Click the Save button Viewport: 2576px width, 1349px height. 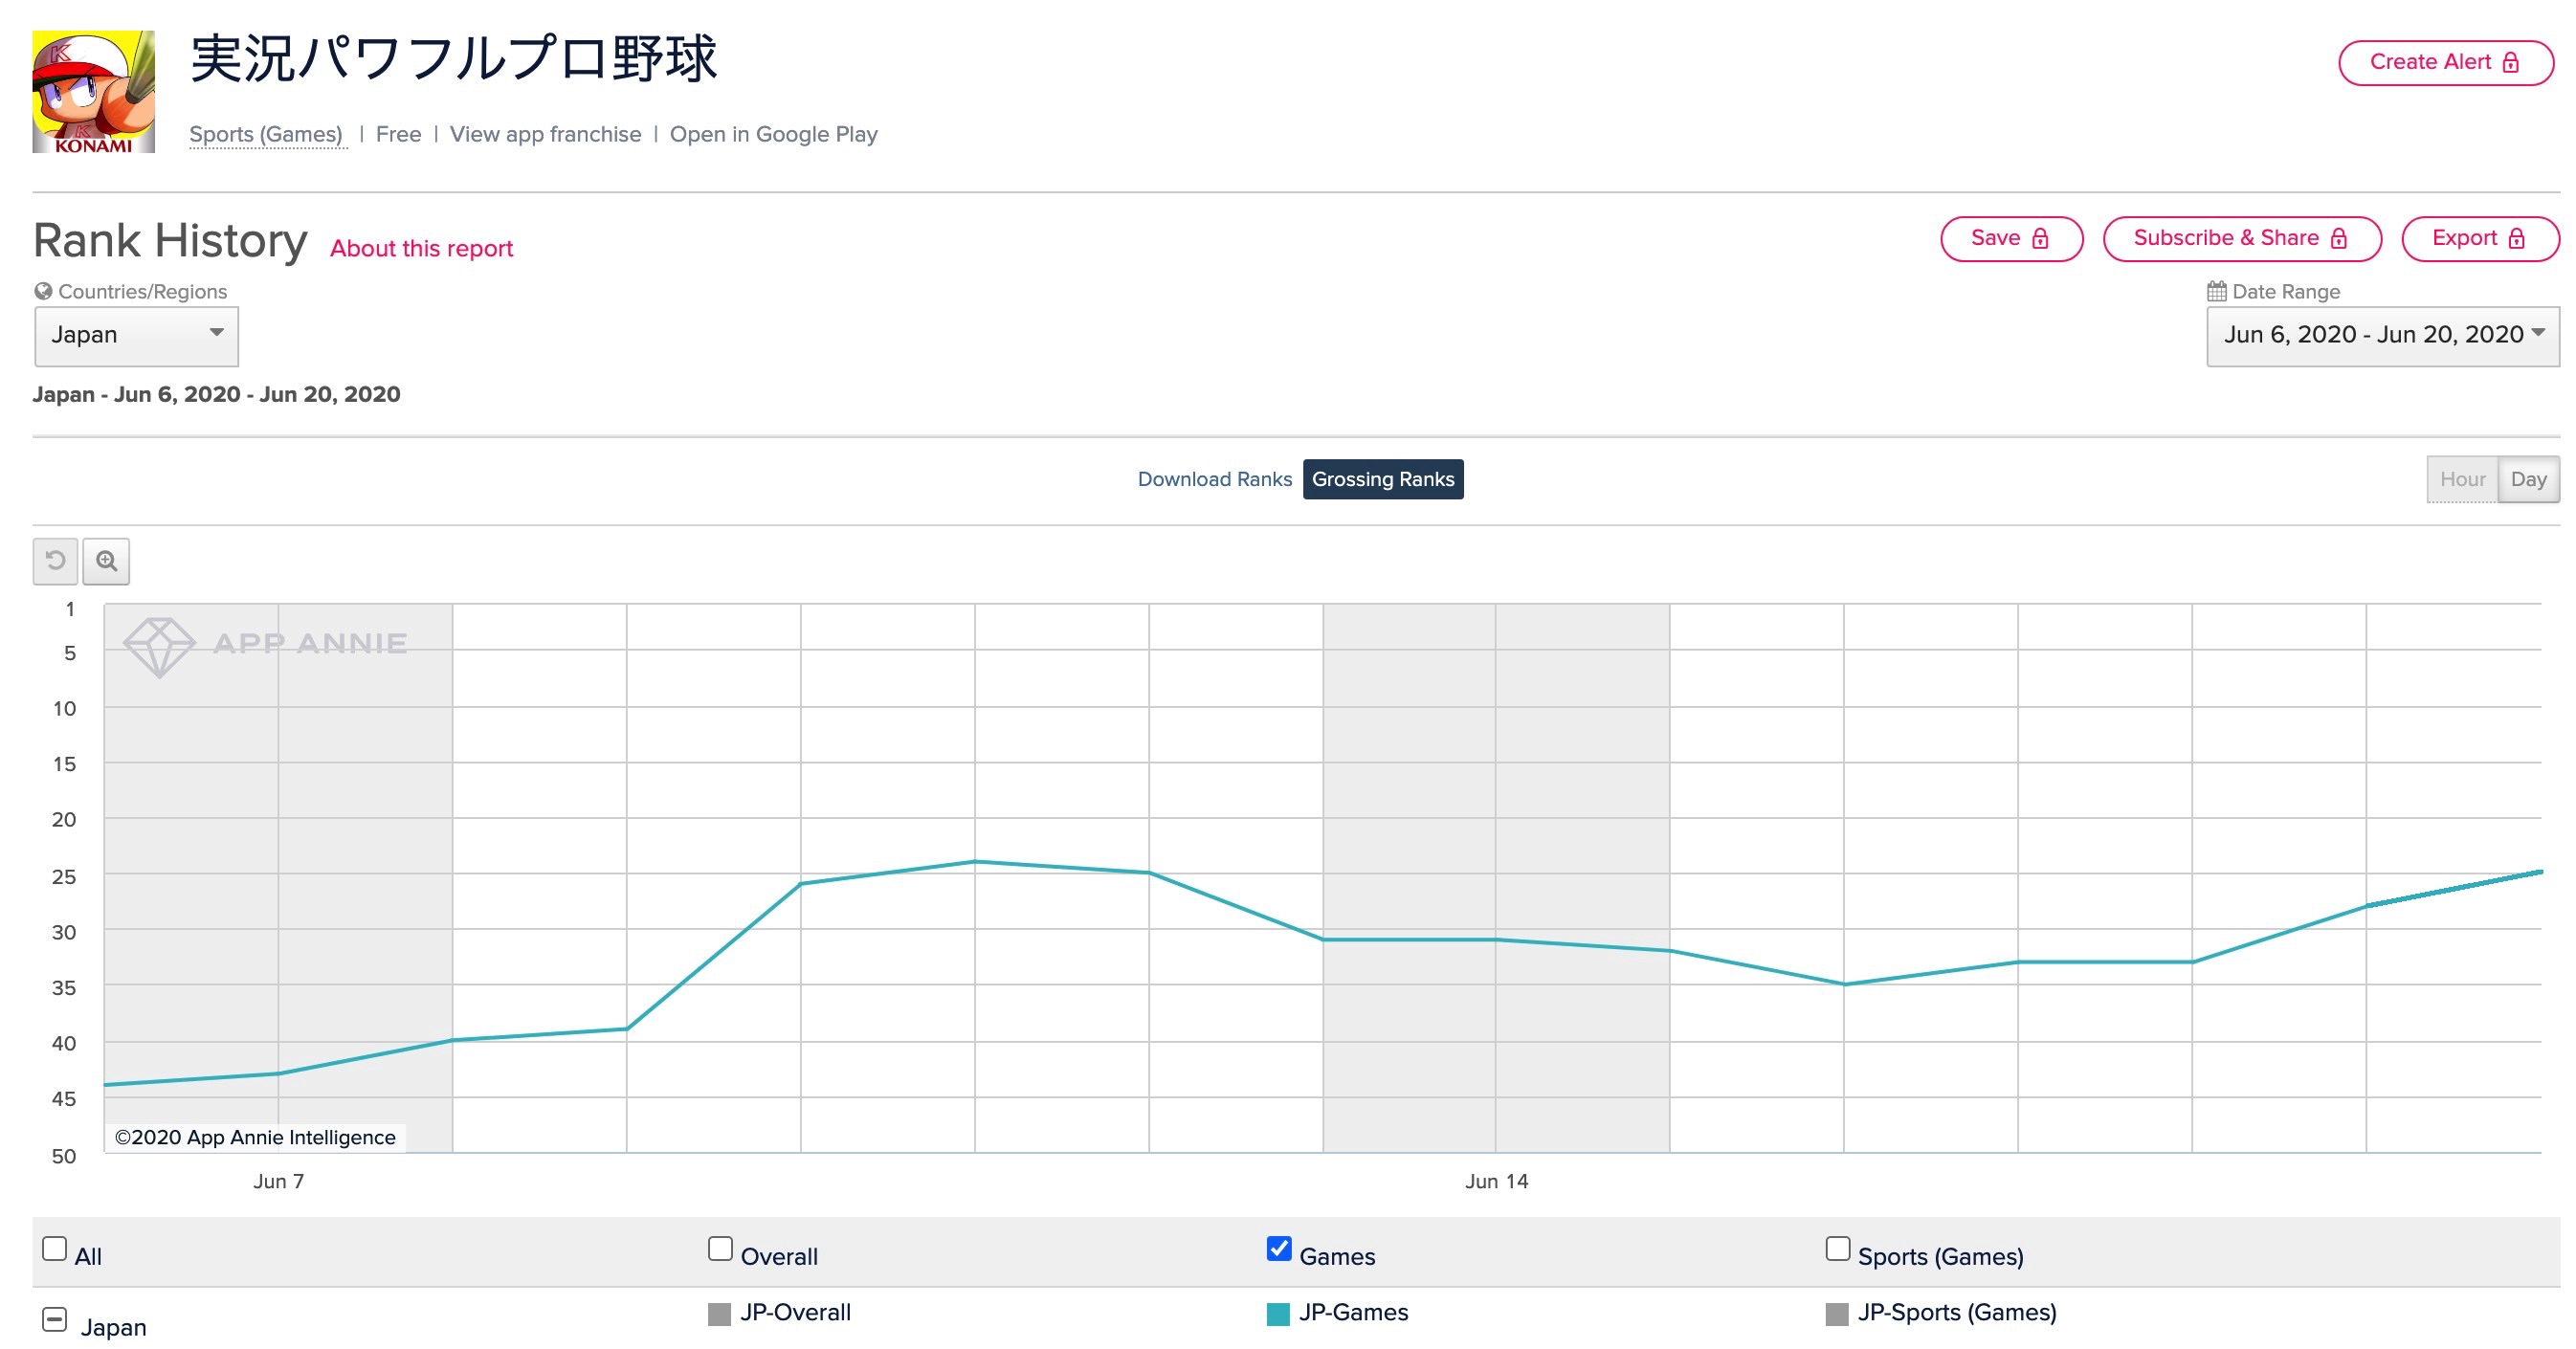[x=2012, y=239]
